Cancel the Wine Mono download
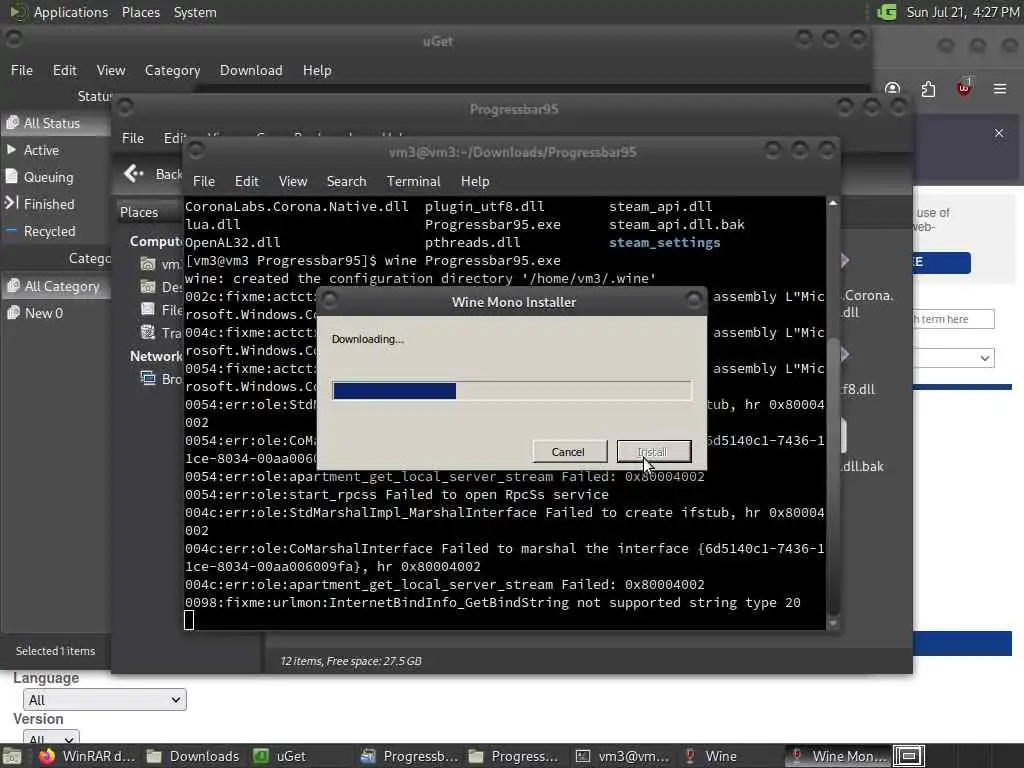 click(x=568, y=451)
